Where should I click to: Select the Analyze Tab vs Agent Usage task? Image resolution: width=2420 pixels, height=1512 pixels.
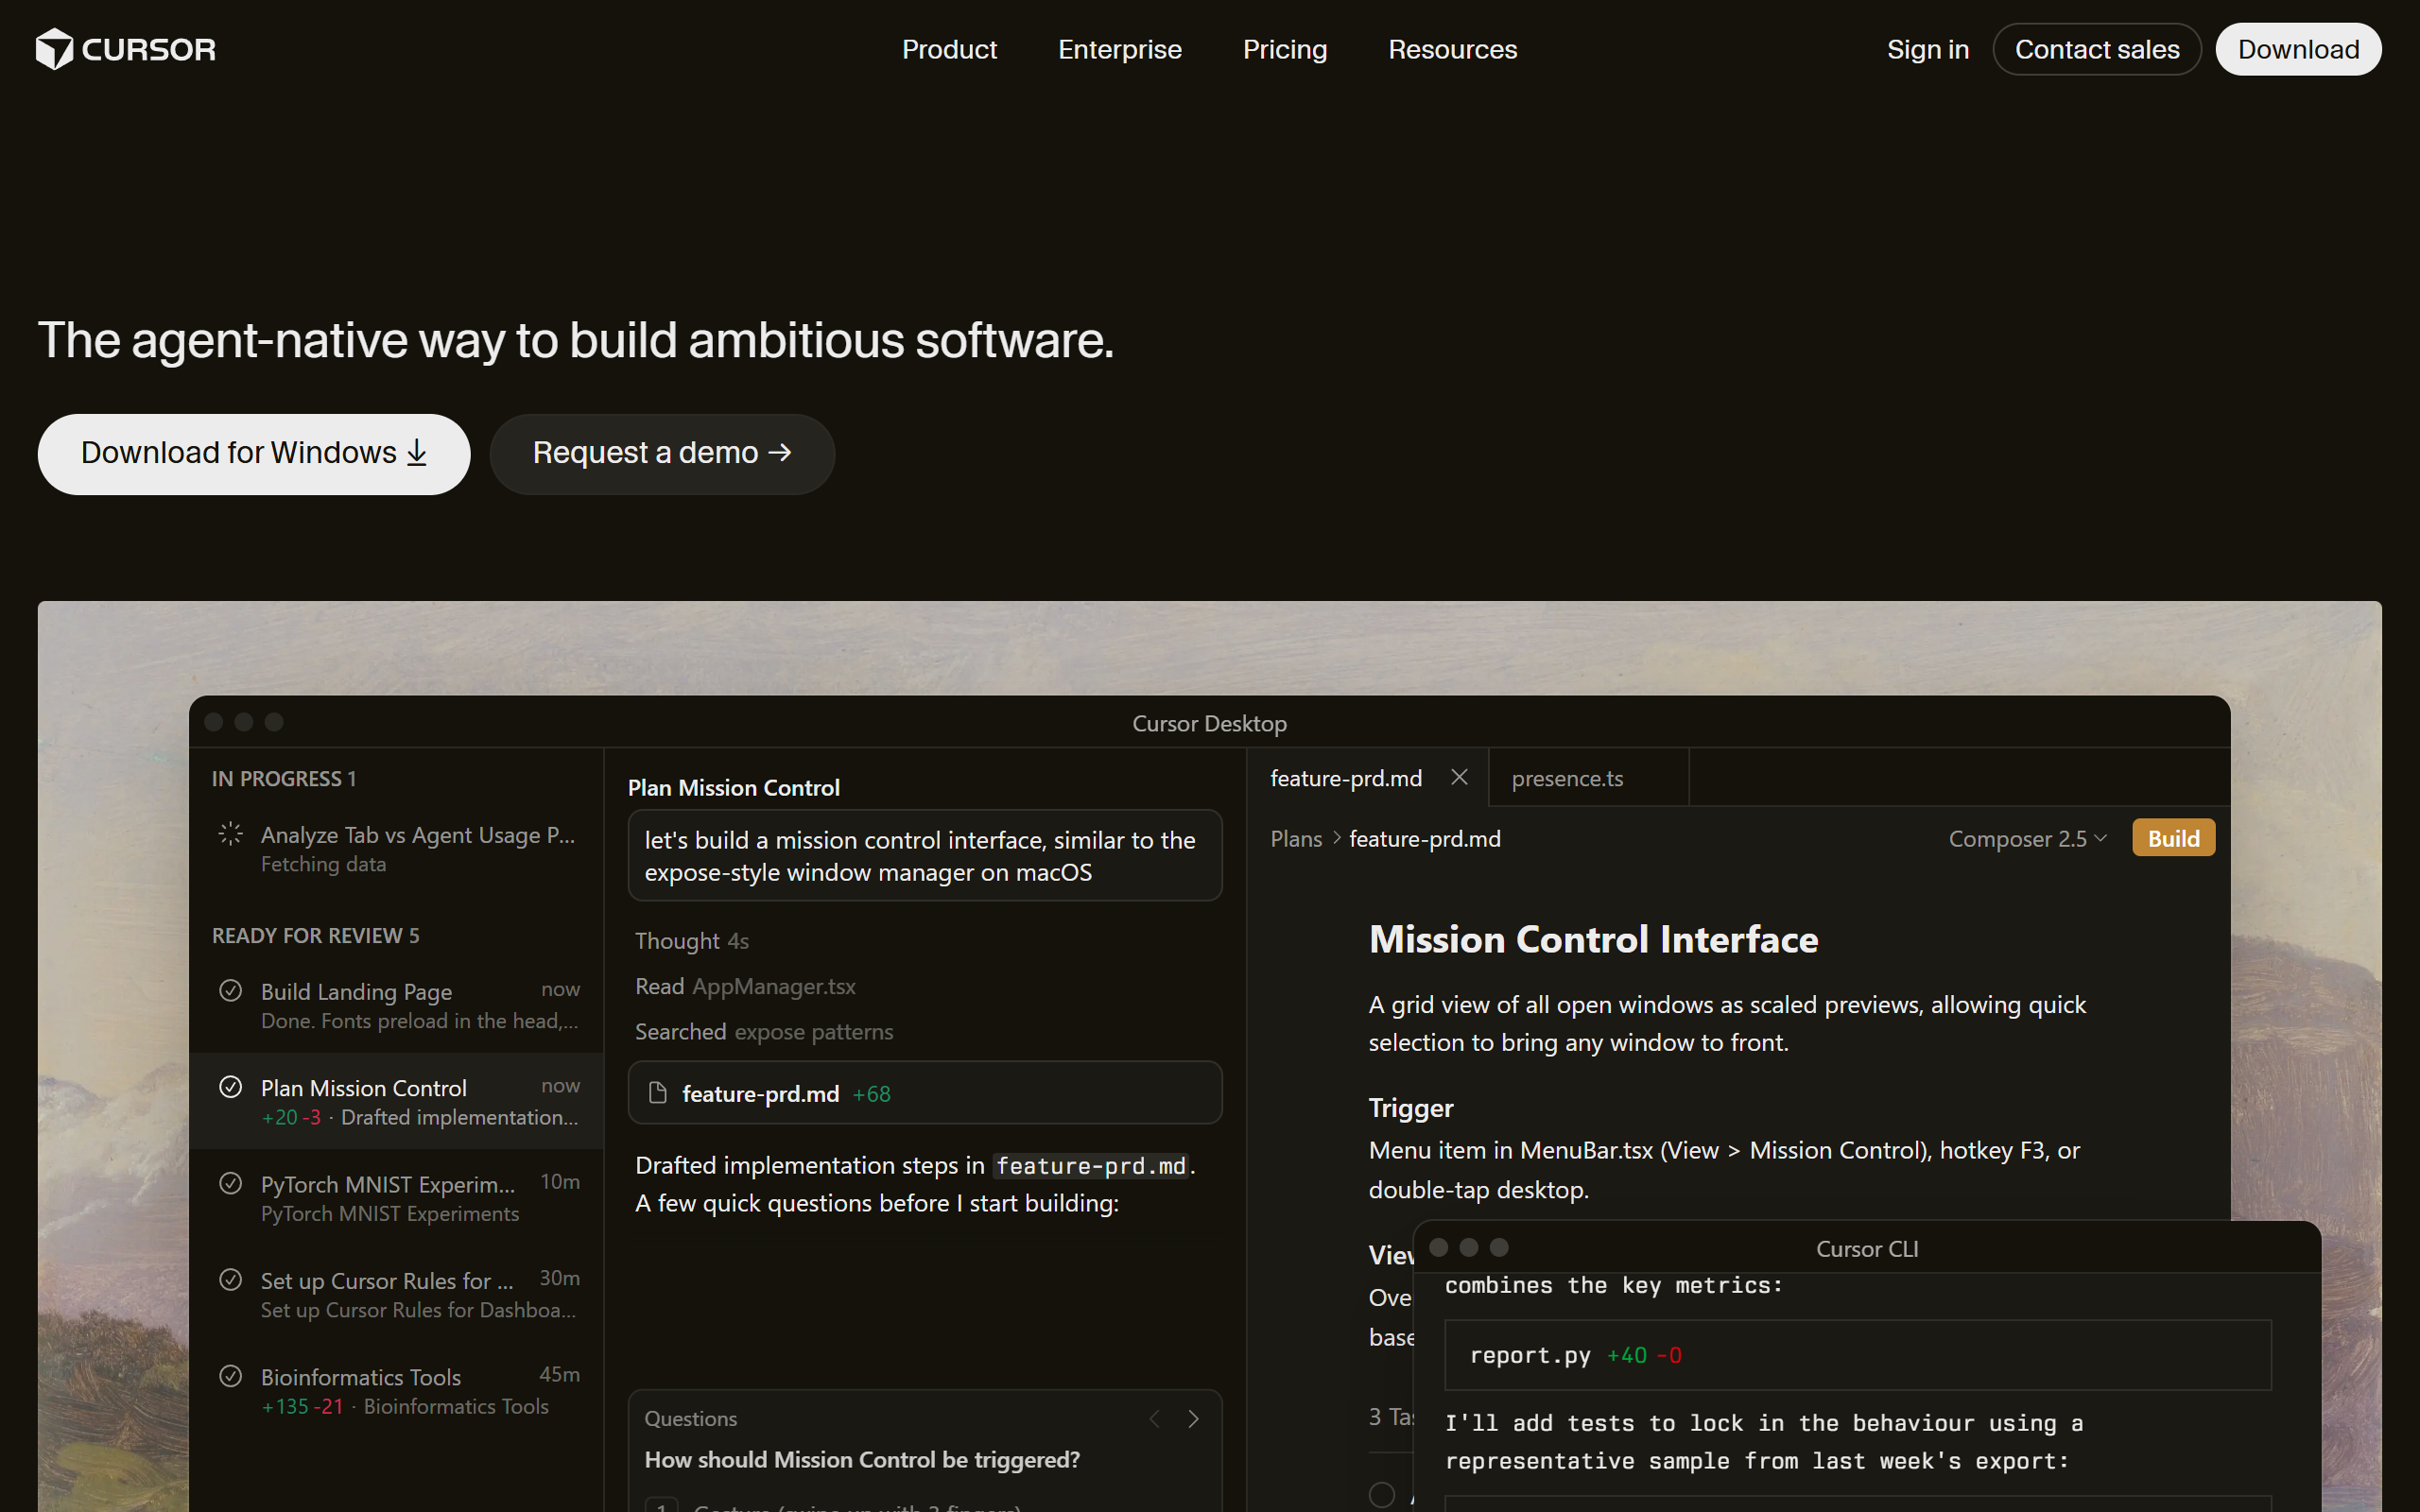(x=397, y=848)
